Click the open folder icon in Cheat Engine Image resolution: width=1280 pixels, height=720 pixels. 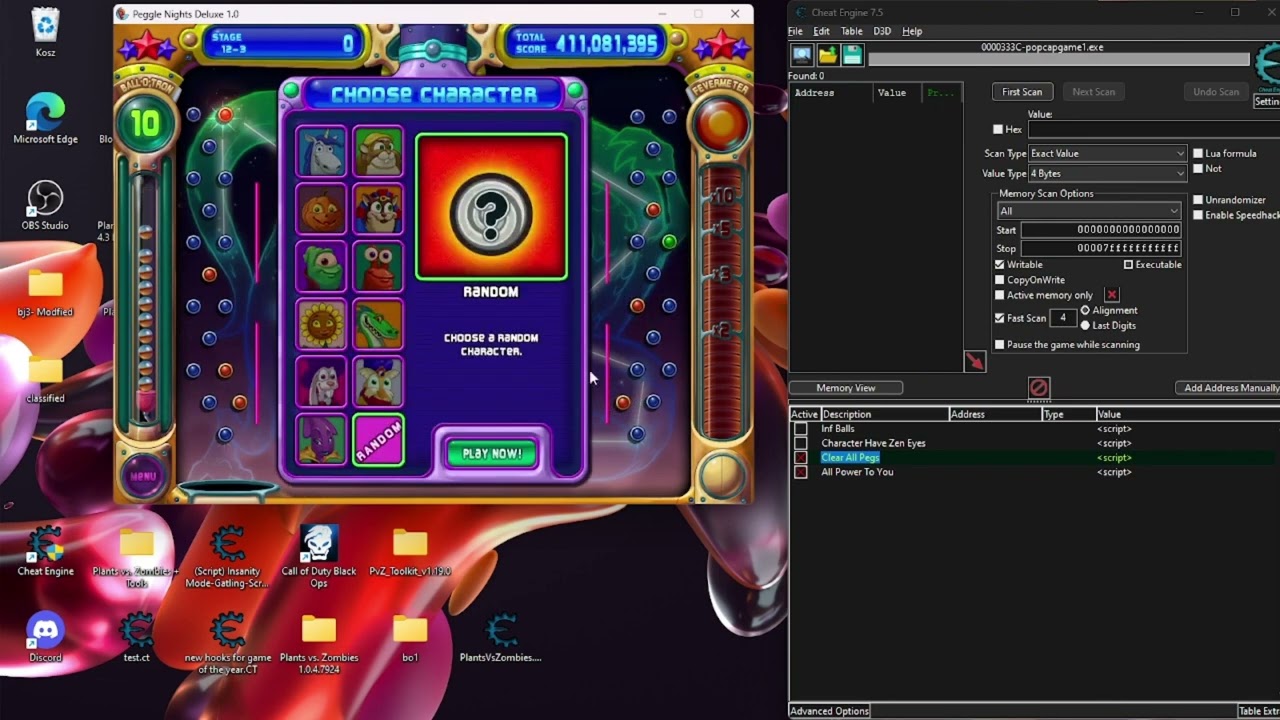827,56
